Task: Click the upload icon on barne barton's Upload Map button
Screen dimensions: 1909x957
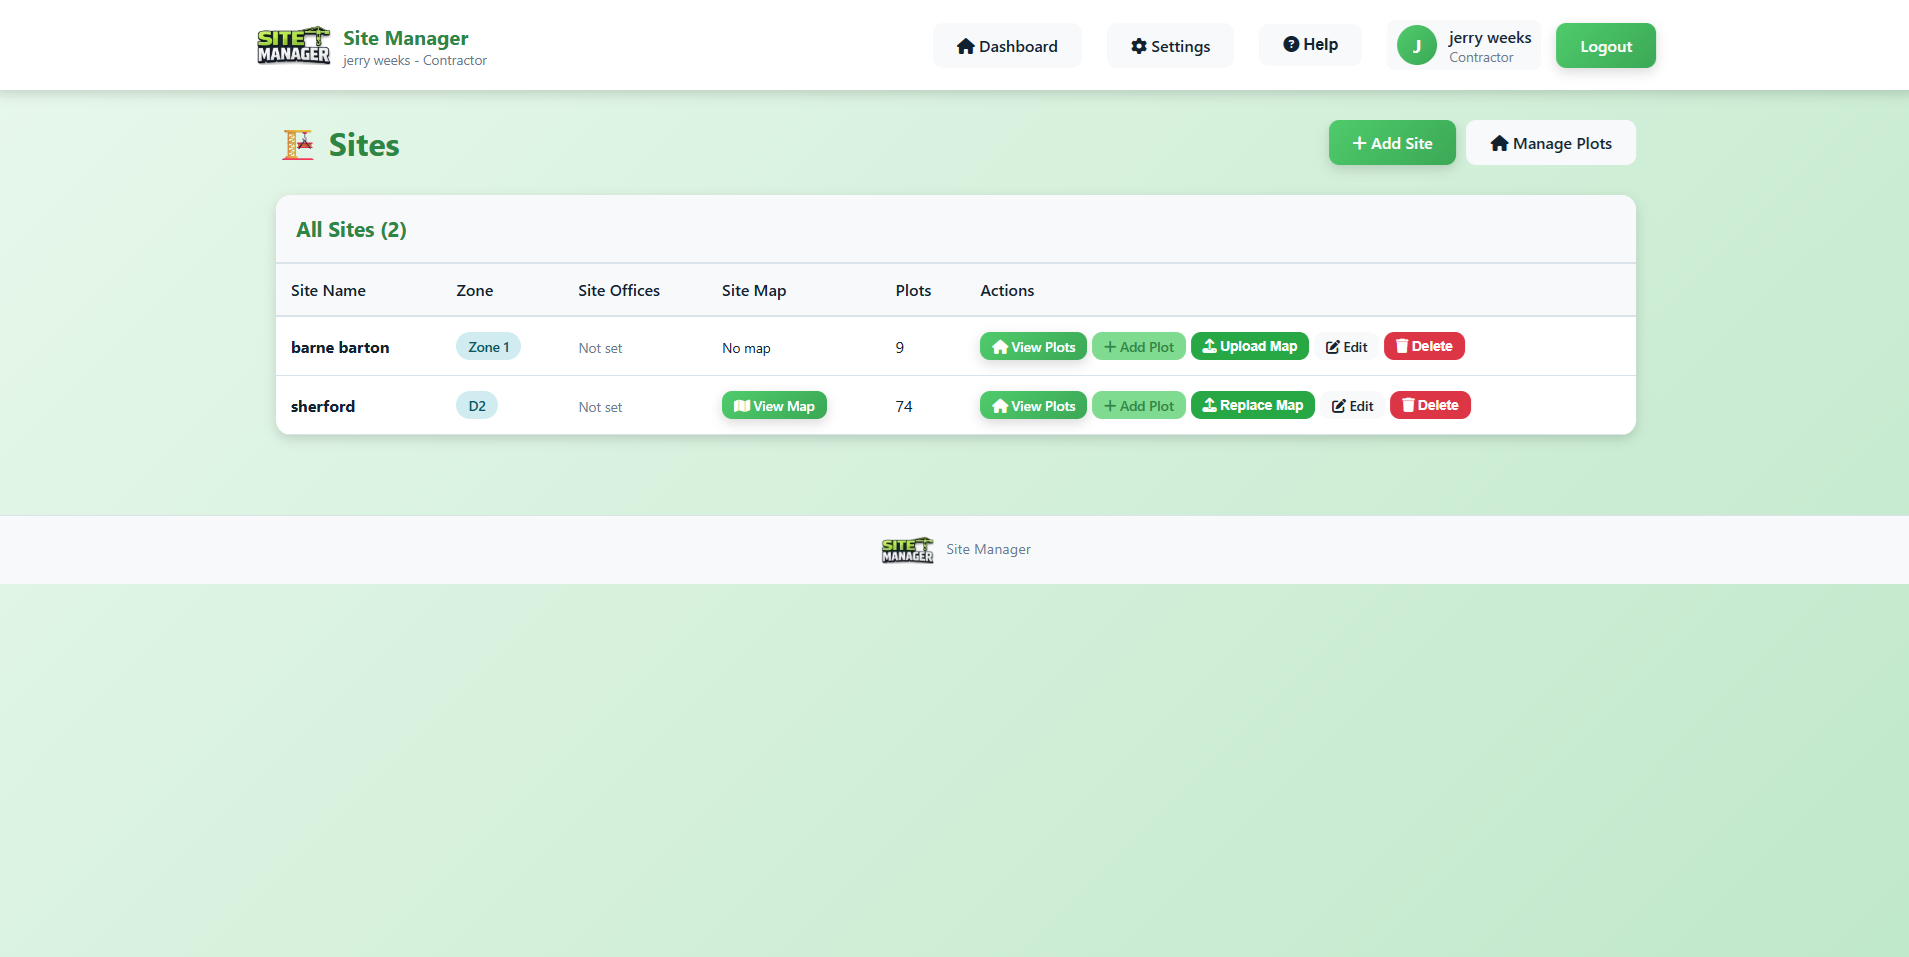Action: click(1209, 346)
